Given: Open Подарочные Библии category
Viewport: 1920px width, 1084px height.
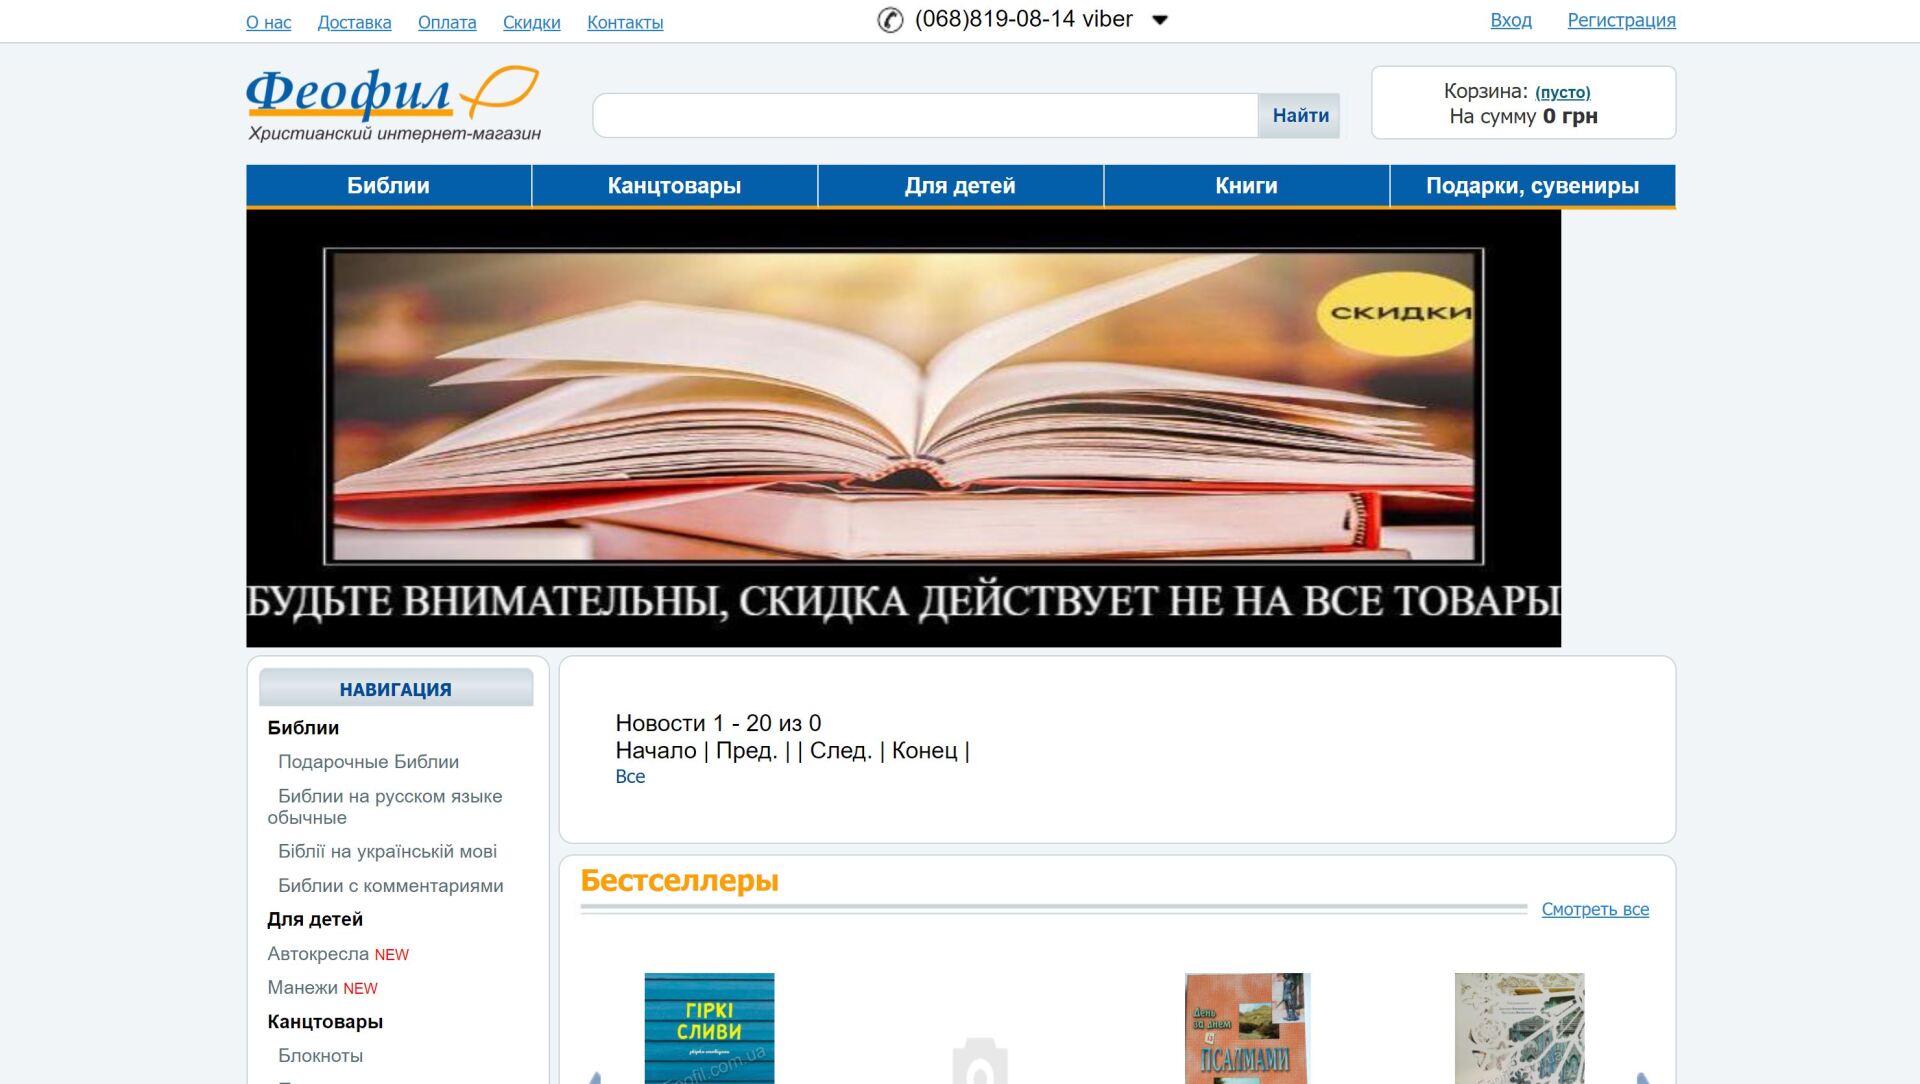Looking at the screenshot, I should (368, 762).
